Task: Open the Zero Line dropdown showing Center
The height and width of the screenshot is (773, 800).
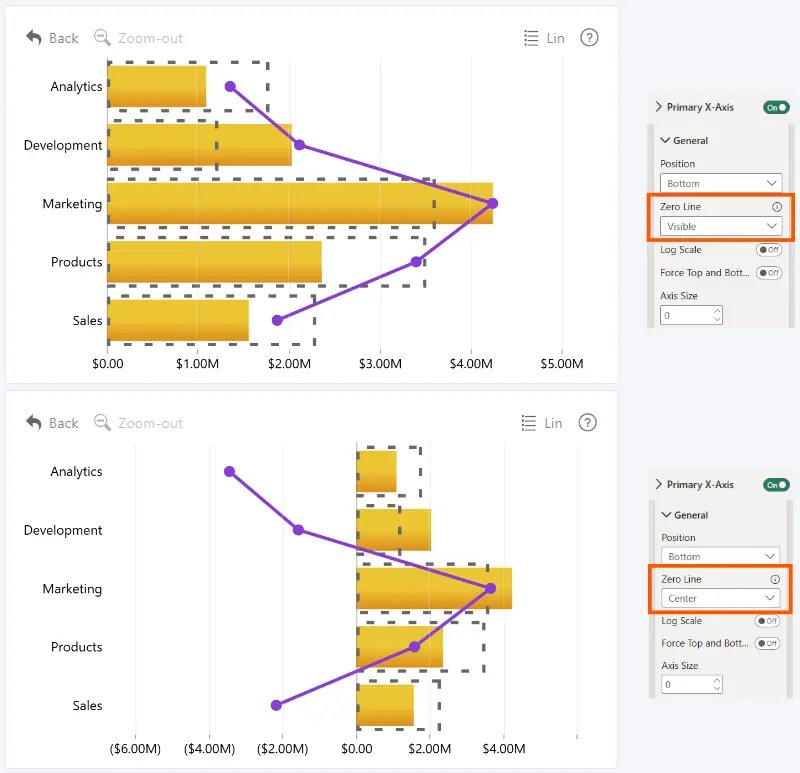Action: [x=720, y=598]
